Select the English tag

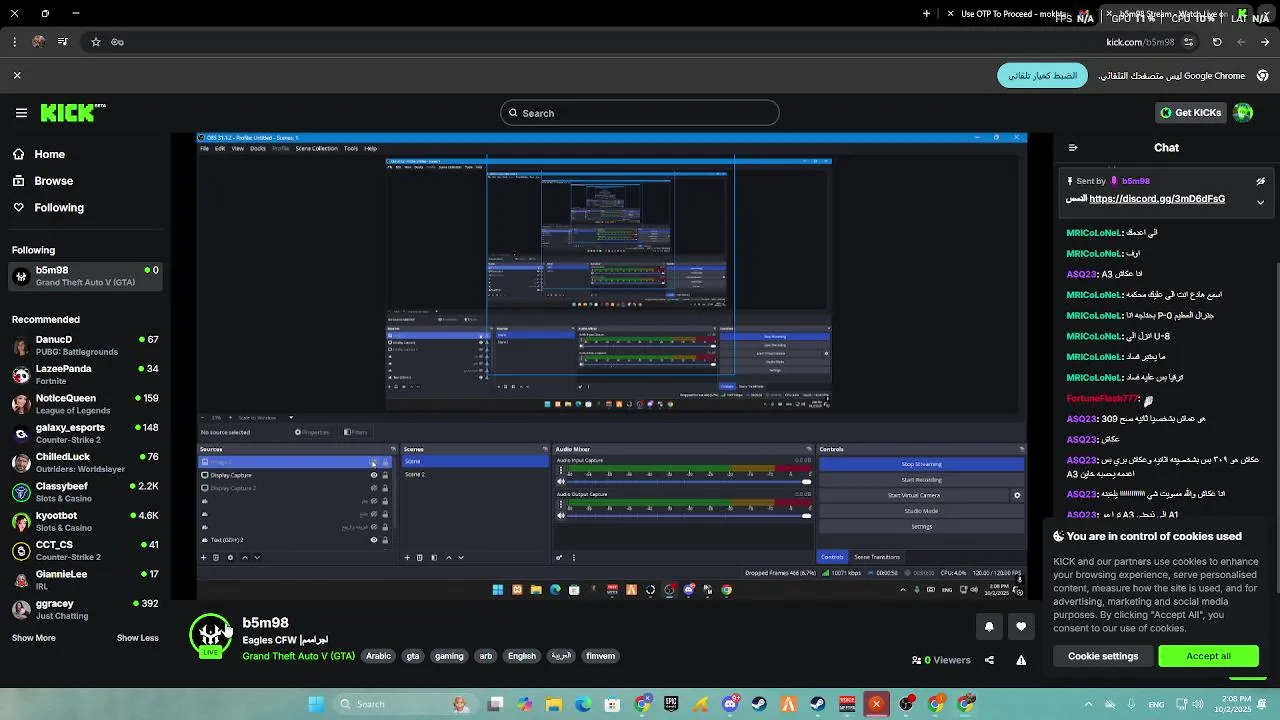522,656
